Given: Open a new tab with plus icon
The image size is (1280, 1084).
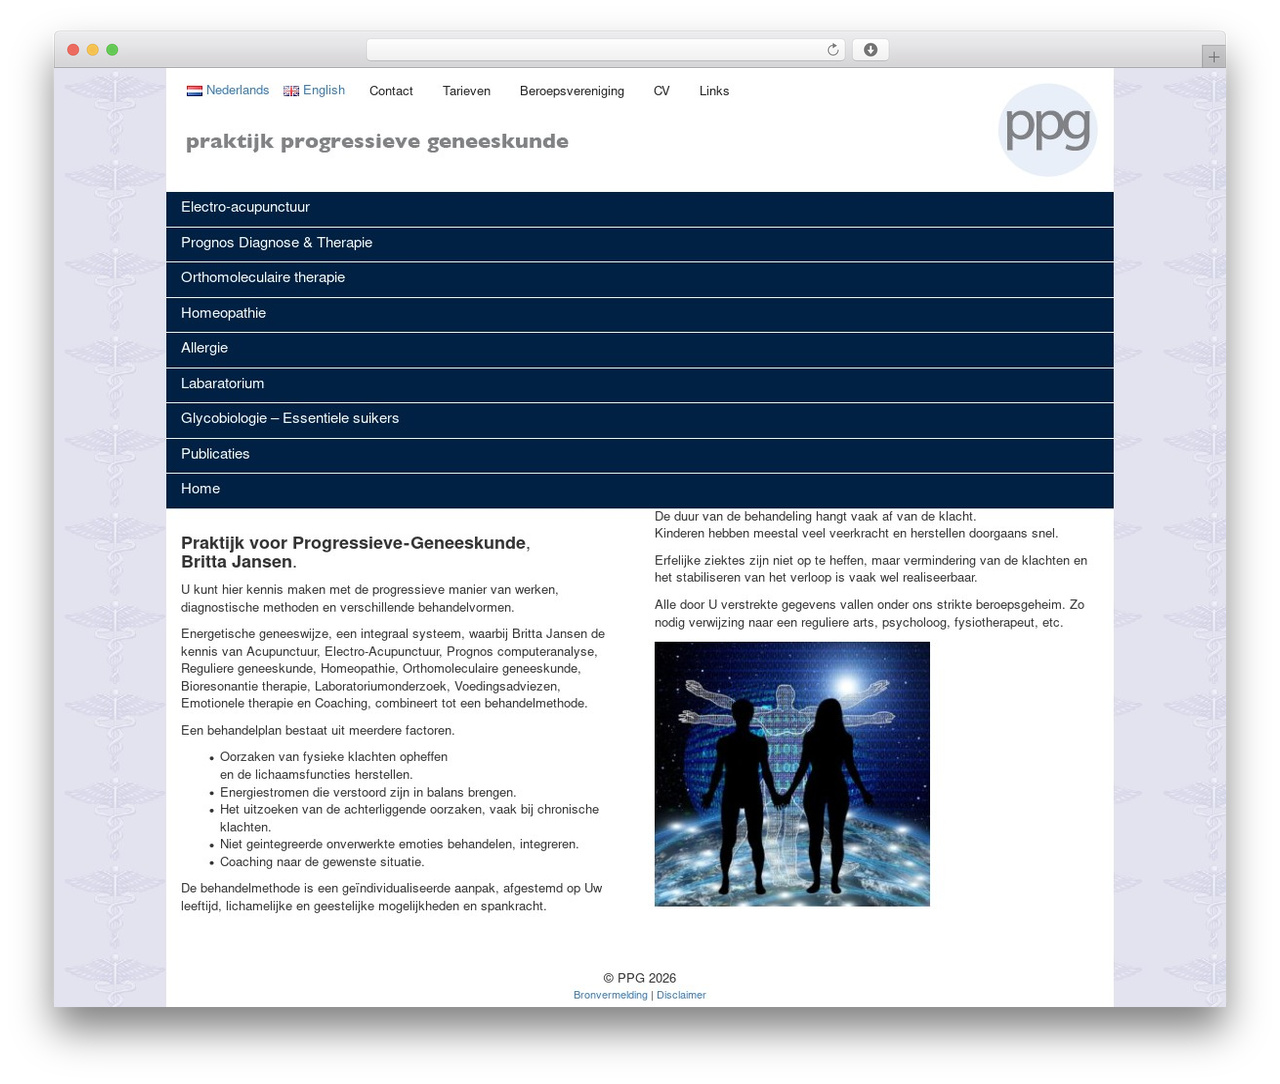Looking at the screenshot, I should tap(1213, 57).
